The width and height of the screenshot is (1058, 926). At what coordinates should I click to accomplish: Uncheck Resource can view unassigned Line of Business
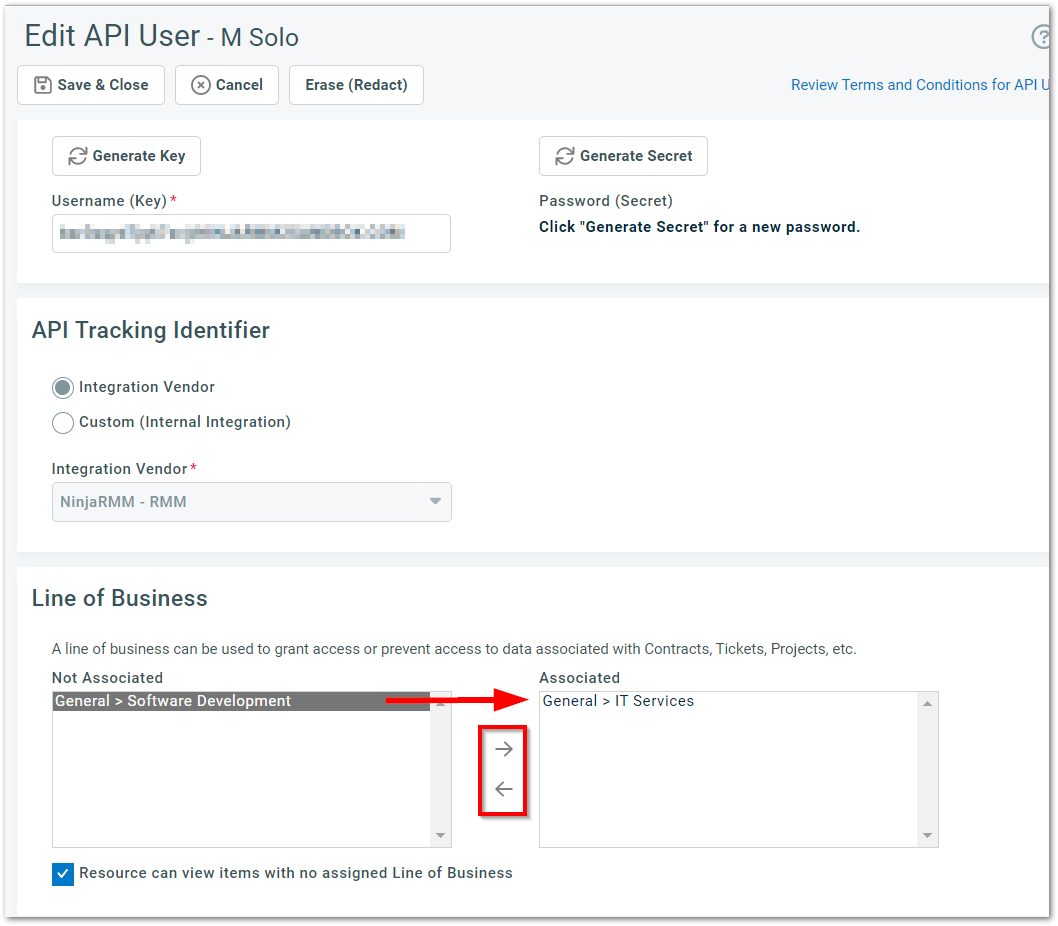63,873
